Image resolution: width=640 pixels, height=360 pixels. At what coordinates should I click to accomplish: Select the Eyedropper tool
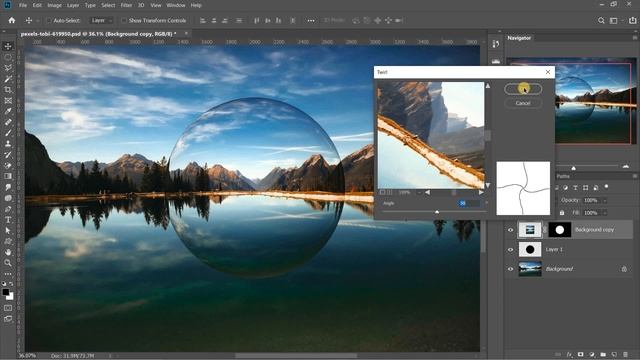8,111
